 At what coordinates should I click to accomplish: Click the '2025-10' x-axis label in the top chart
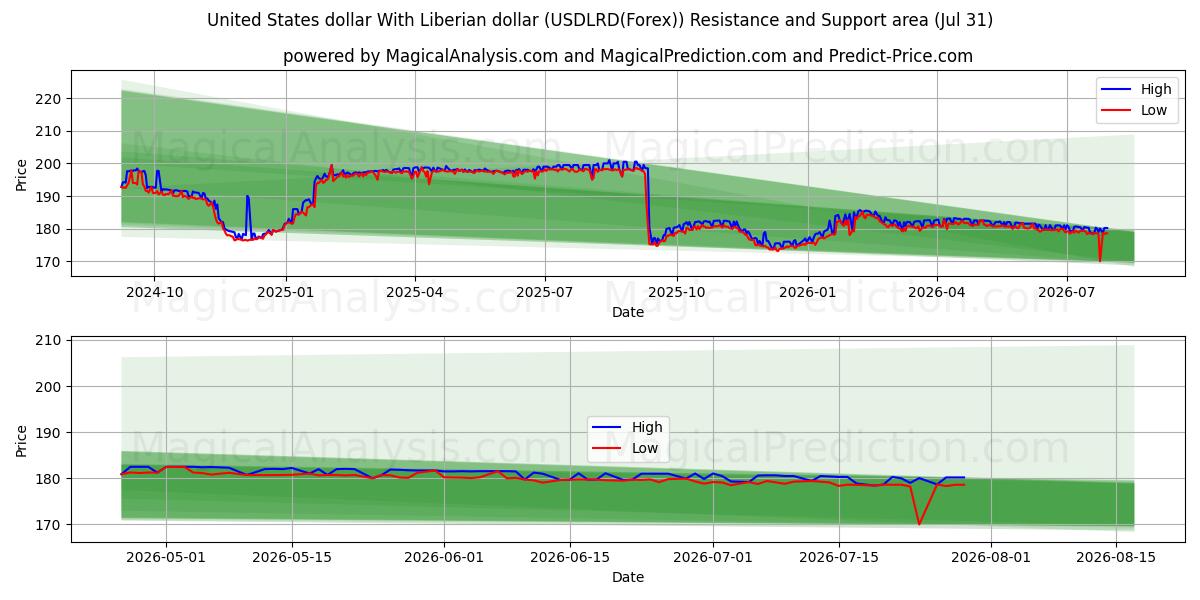[676, 292]
